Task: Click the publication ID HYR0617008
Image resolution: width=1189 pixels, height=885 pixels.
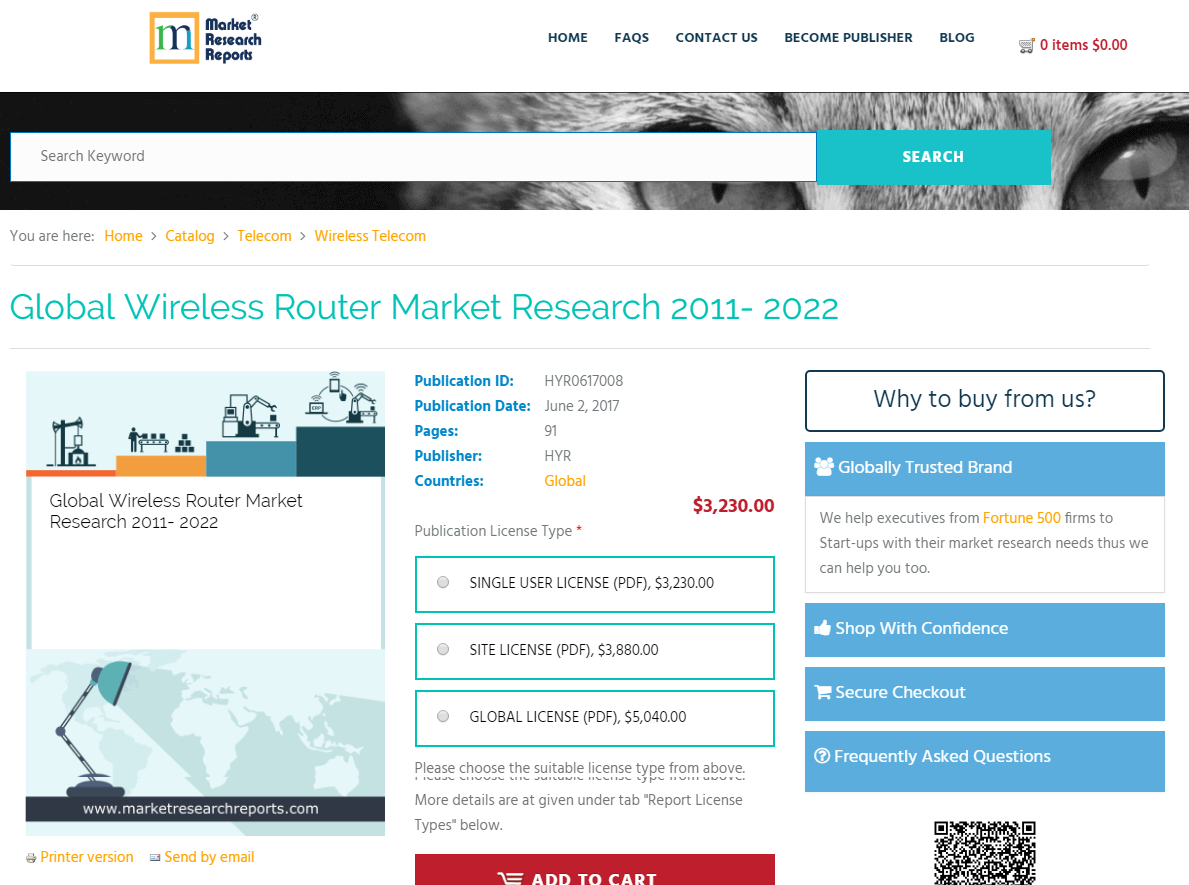Action: (x=583, y=381)
